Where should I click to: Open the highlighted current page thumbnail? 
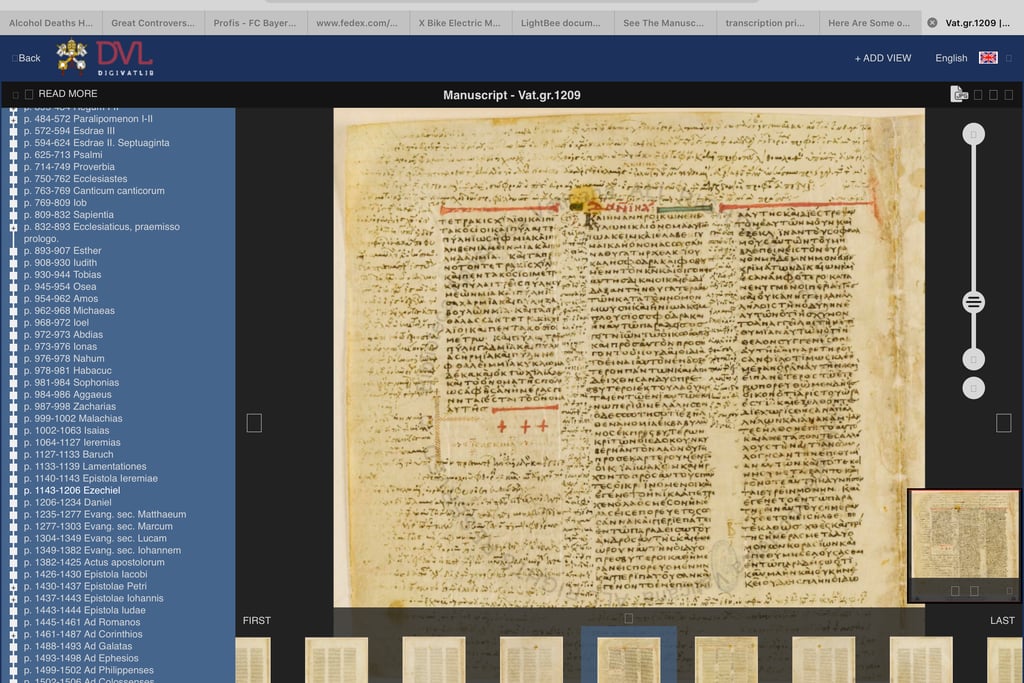(628, 659)
